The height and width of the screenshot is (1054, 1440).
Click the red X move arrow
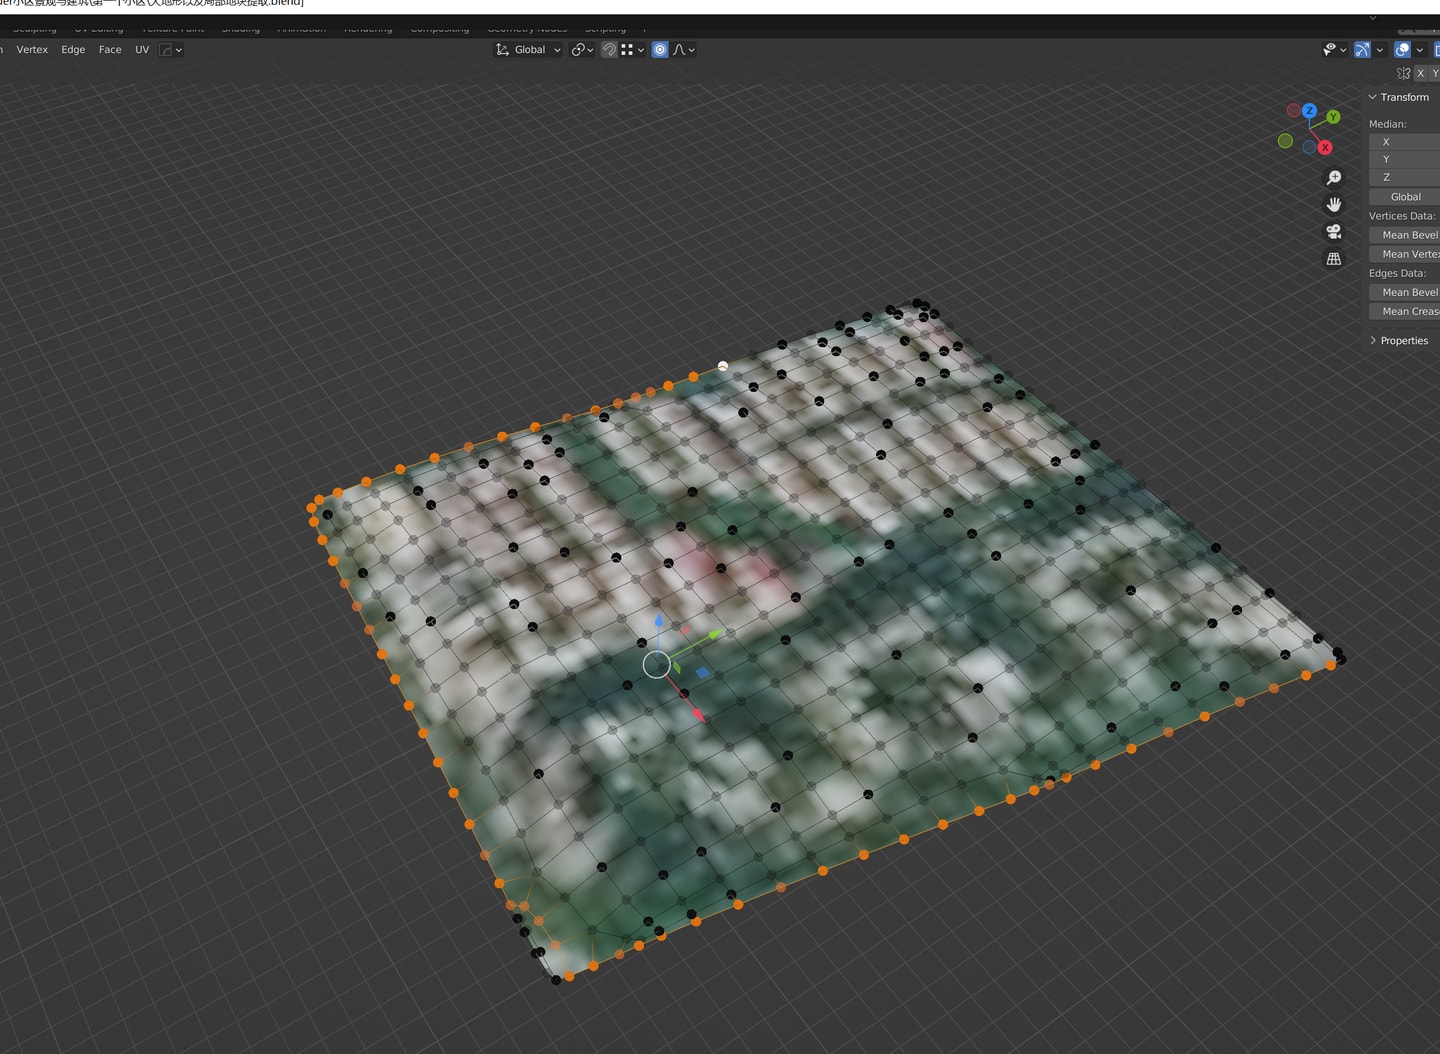698,714
